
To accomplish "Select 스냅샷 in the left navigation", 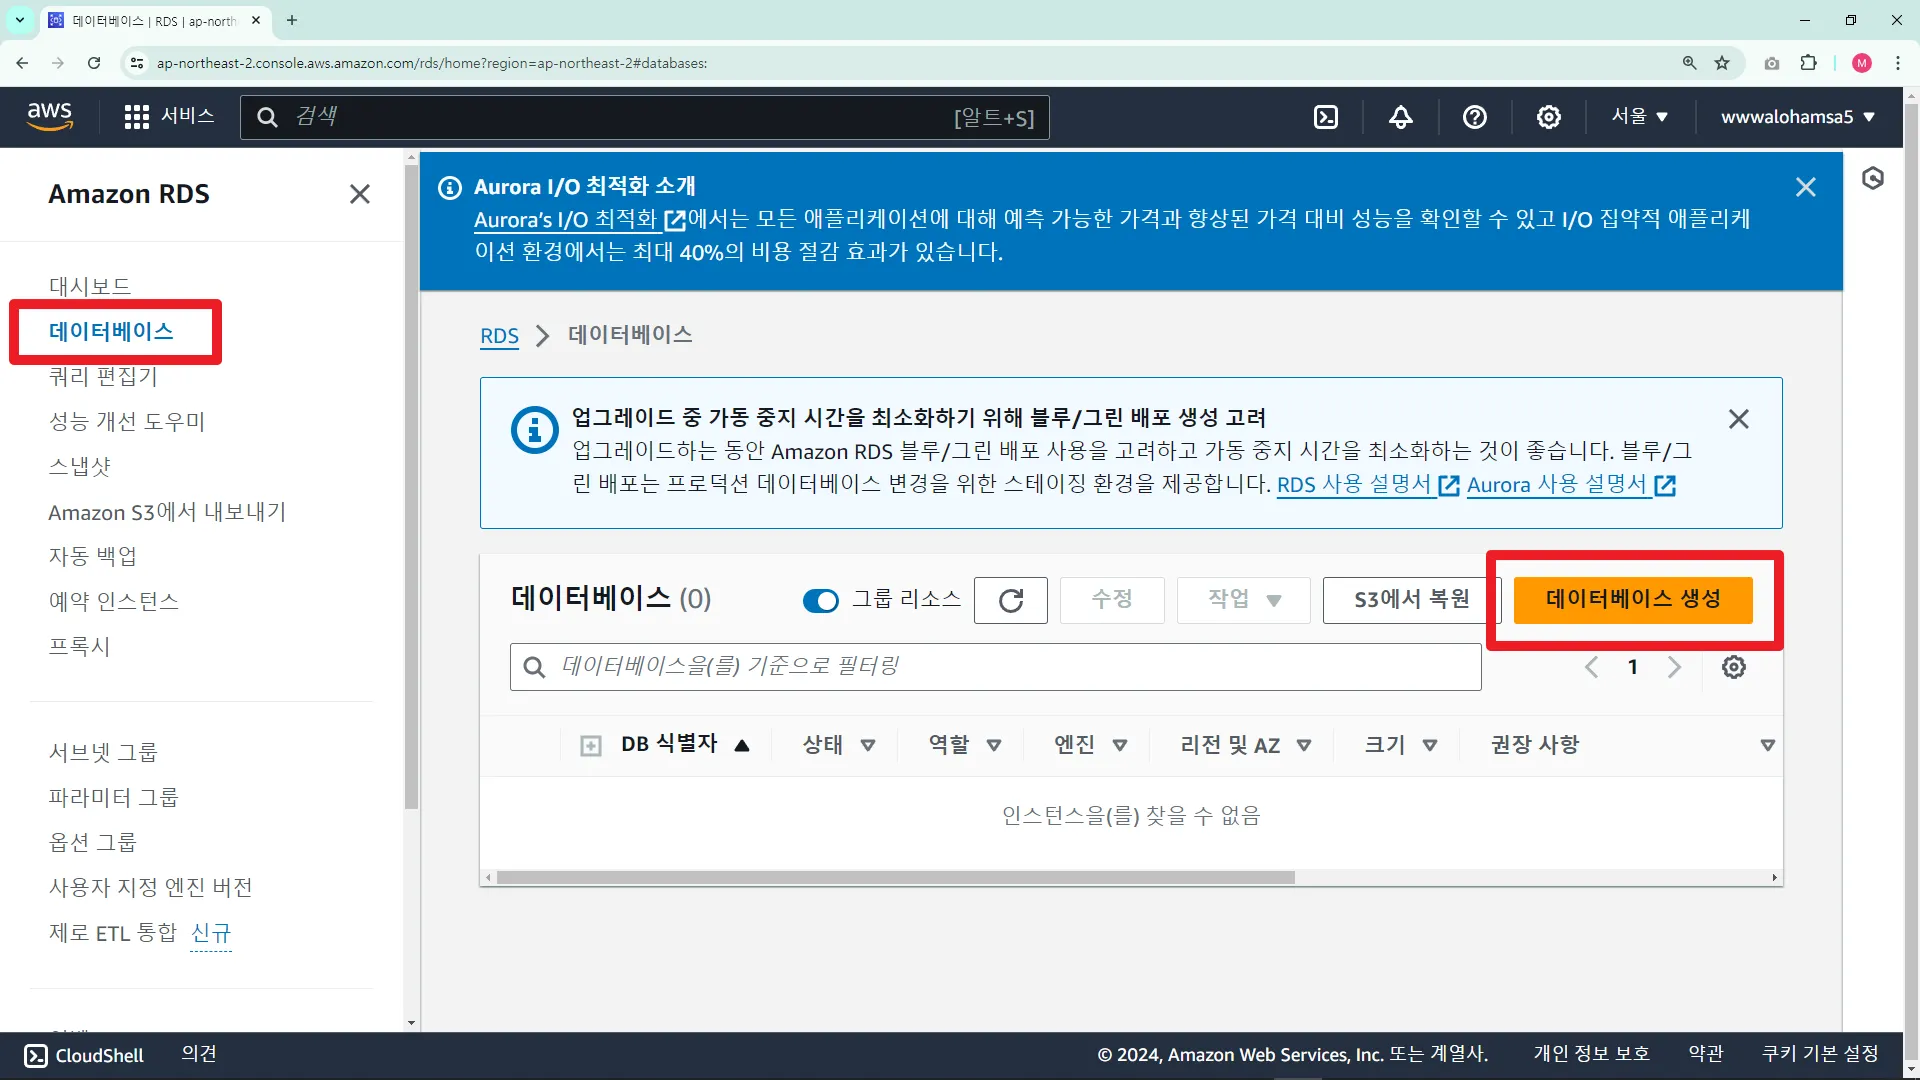I will 80,467.
